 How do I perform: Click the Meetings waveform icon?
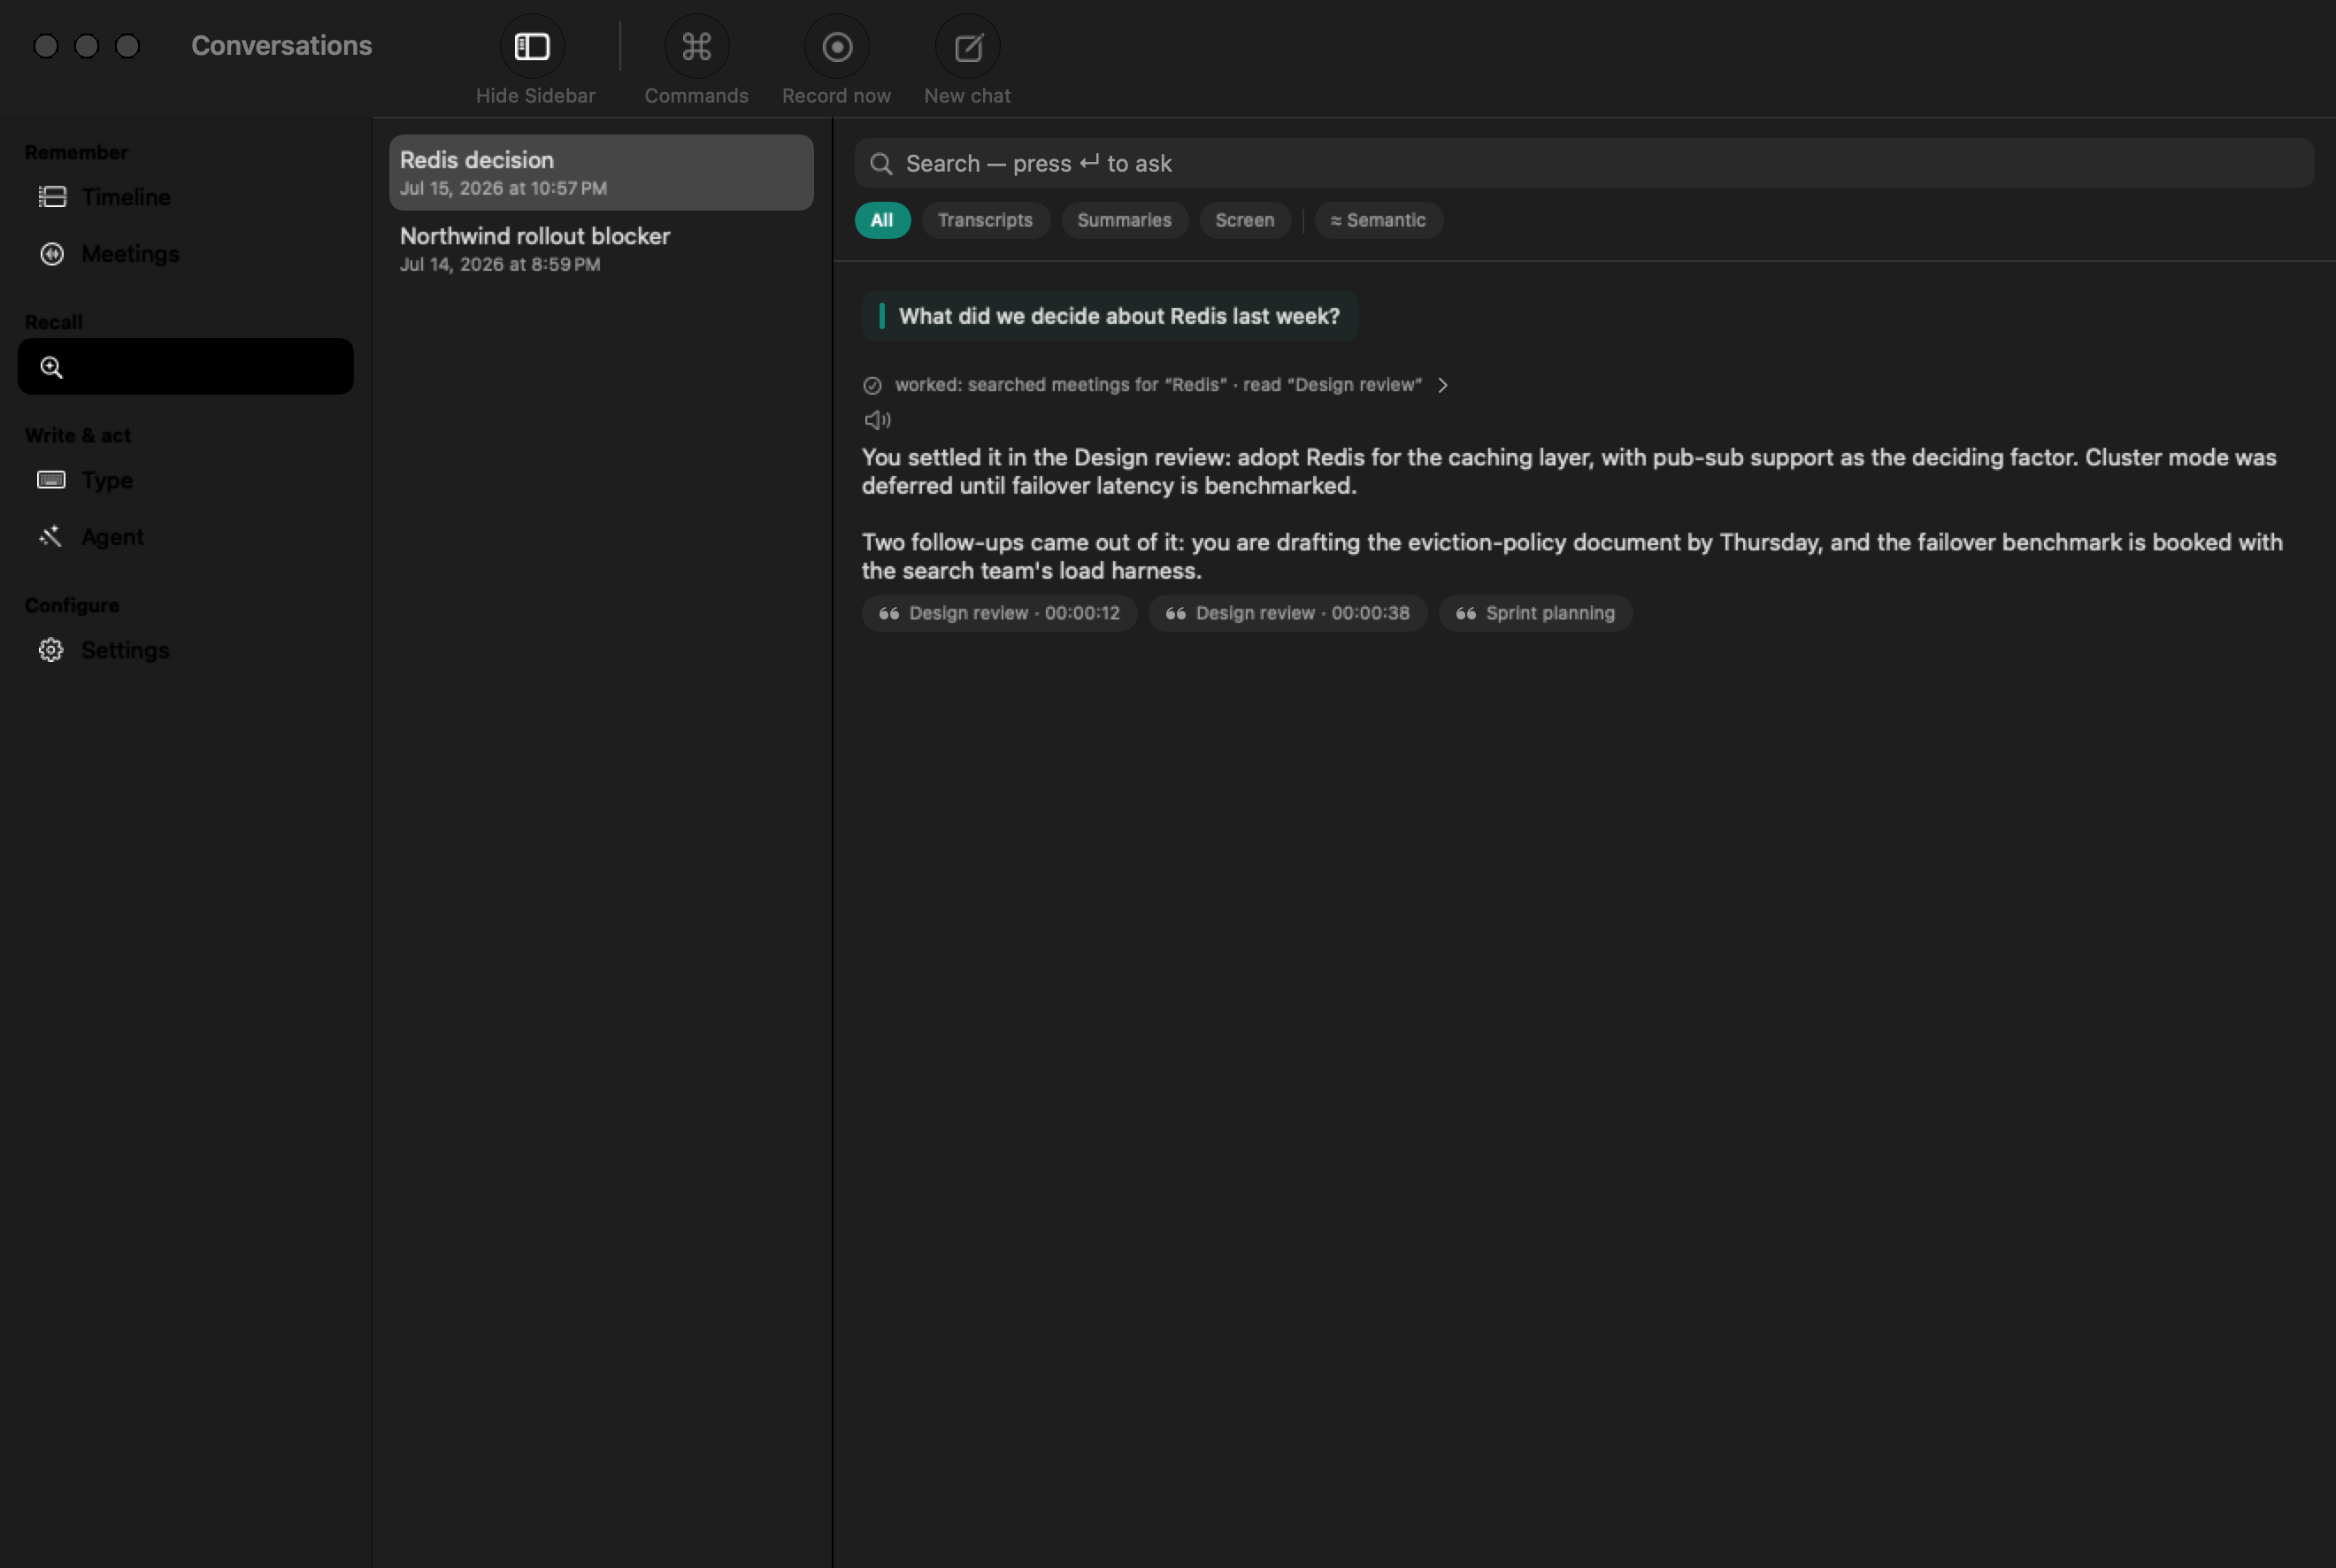tap(52, 254)
